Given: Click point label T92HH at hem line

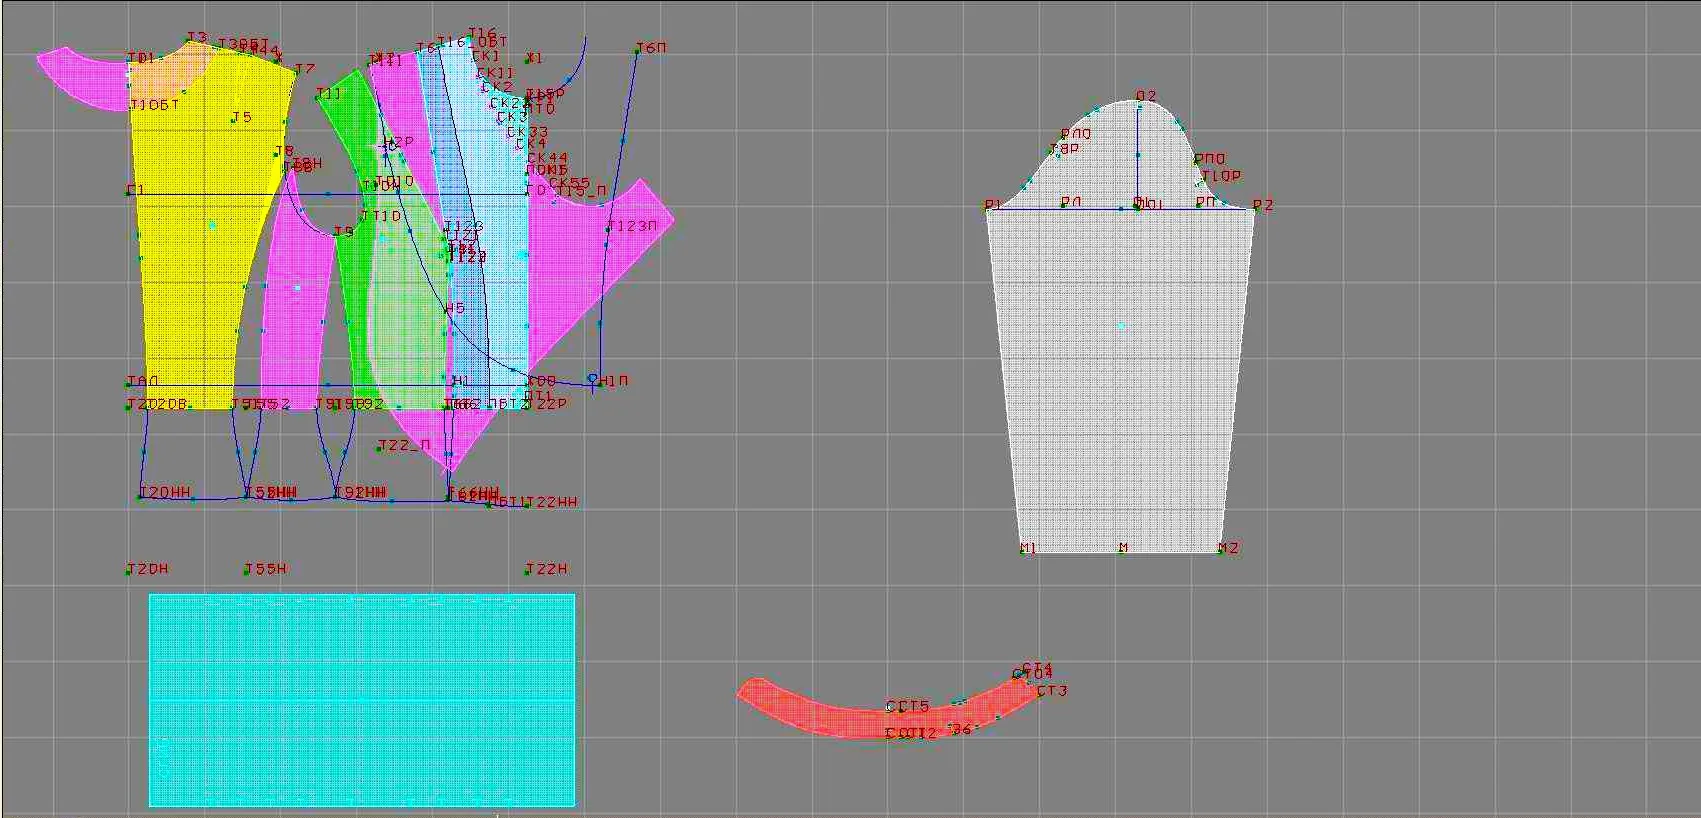Looking at the screenshot, I should (359, 492).
